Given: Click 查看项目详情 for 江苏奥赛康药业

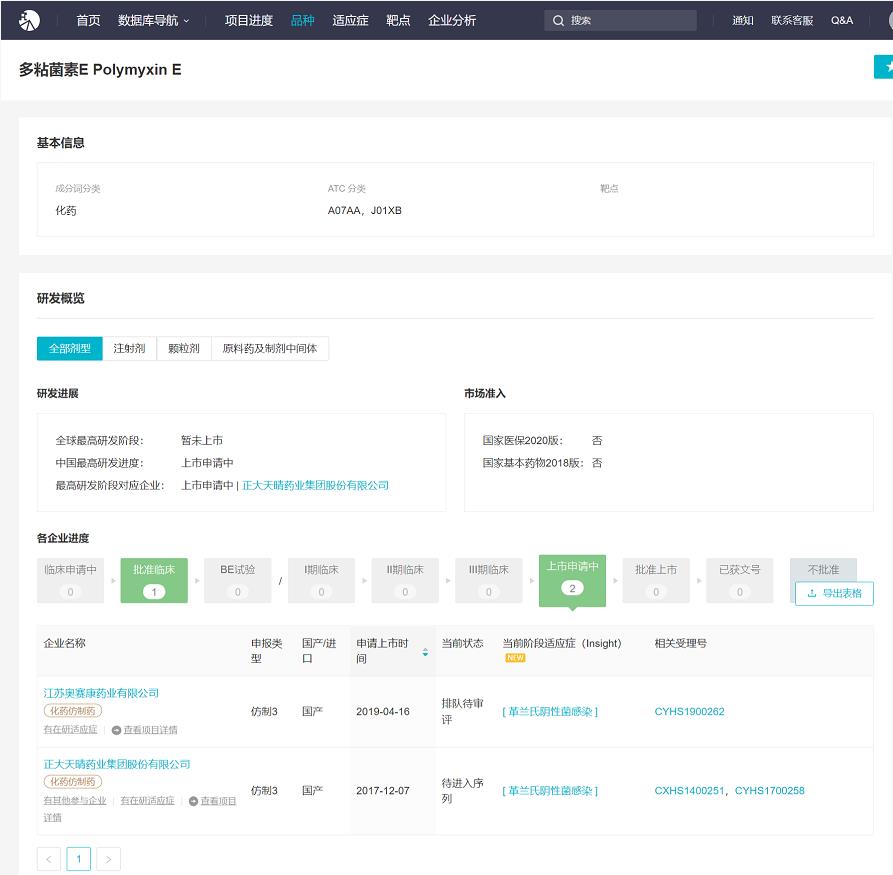Looking at the screenshot, I should click(144, 730).
